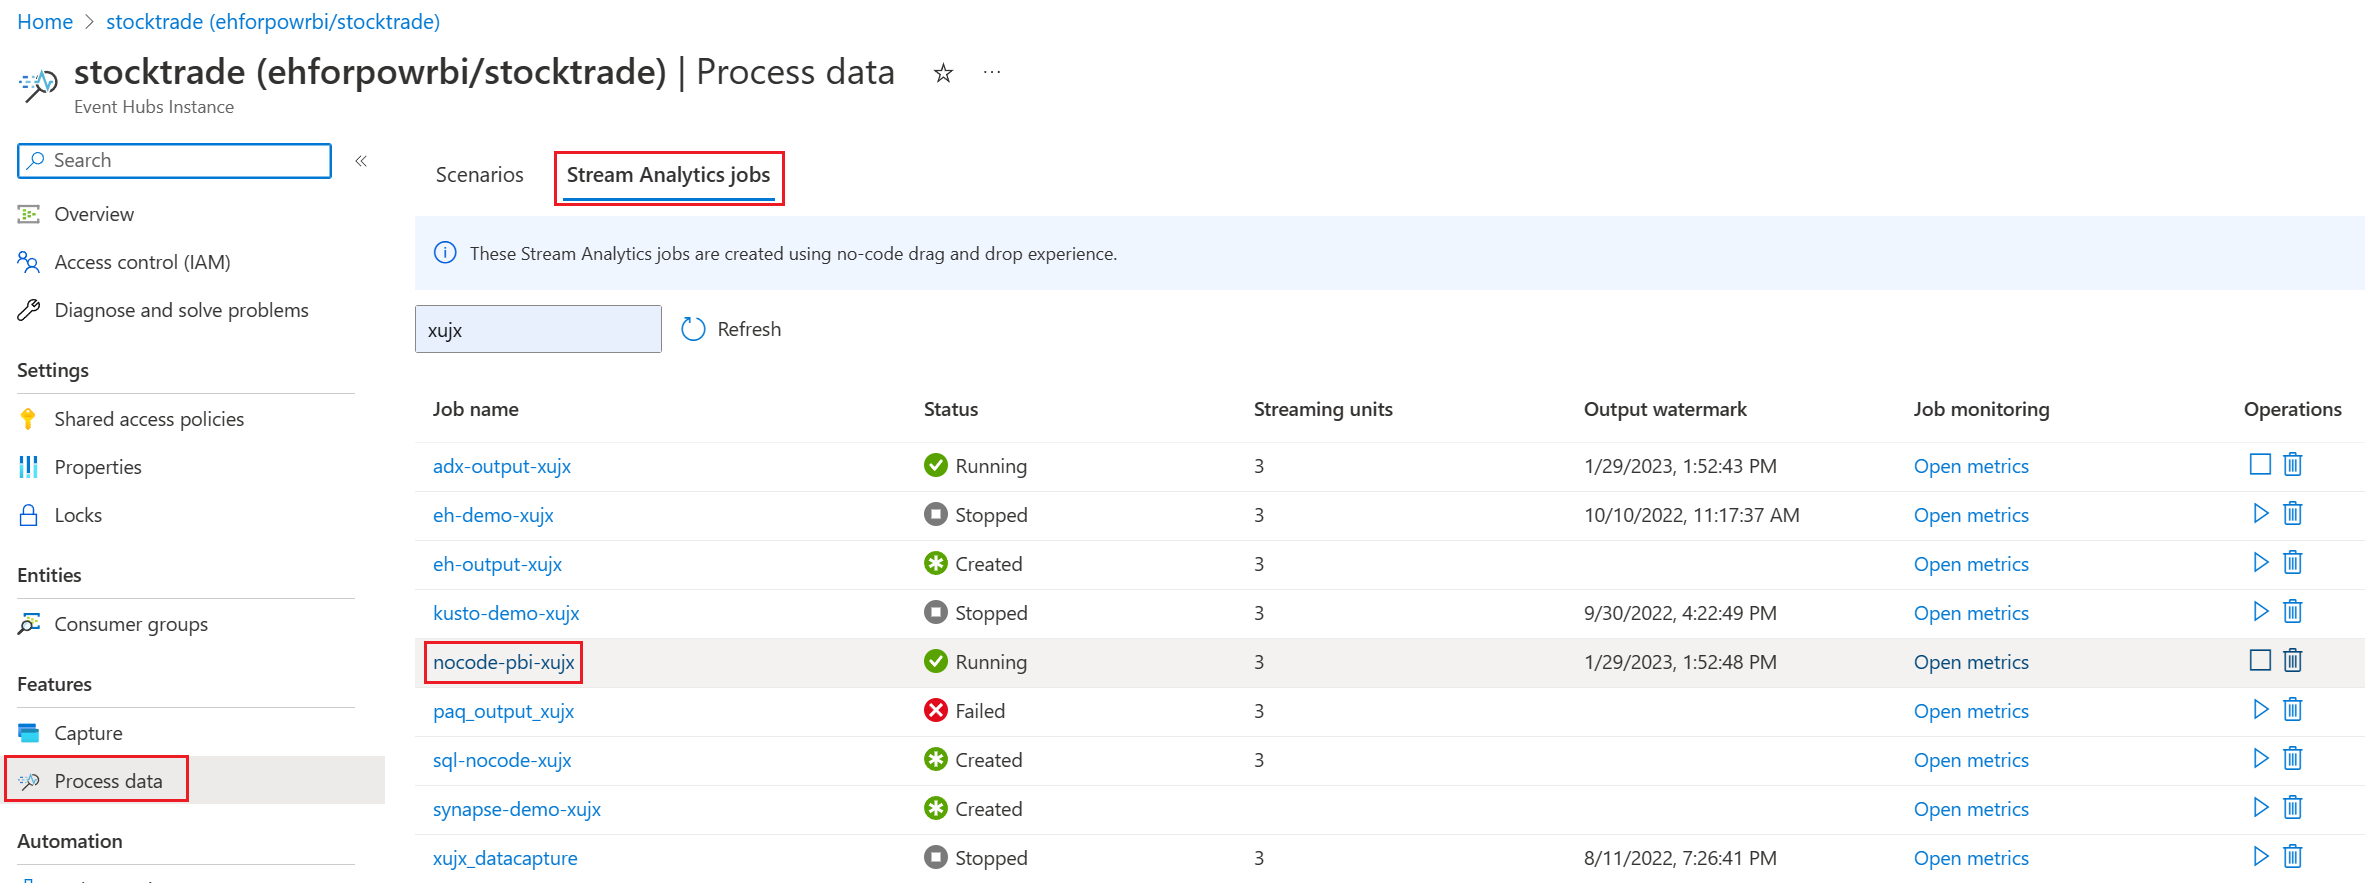Open metrics for sql-nocode-xujx
This screenshot has width=2365, height=883.
point(1971,760)
